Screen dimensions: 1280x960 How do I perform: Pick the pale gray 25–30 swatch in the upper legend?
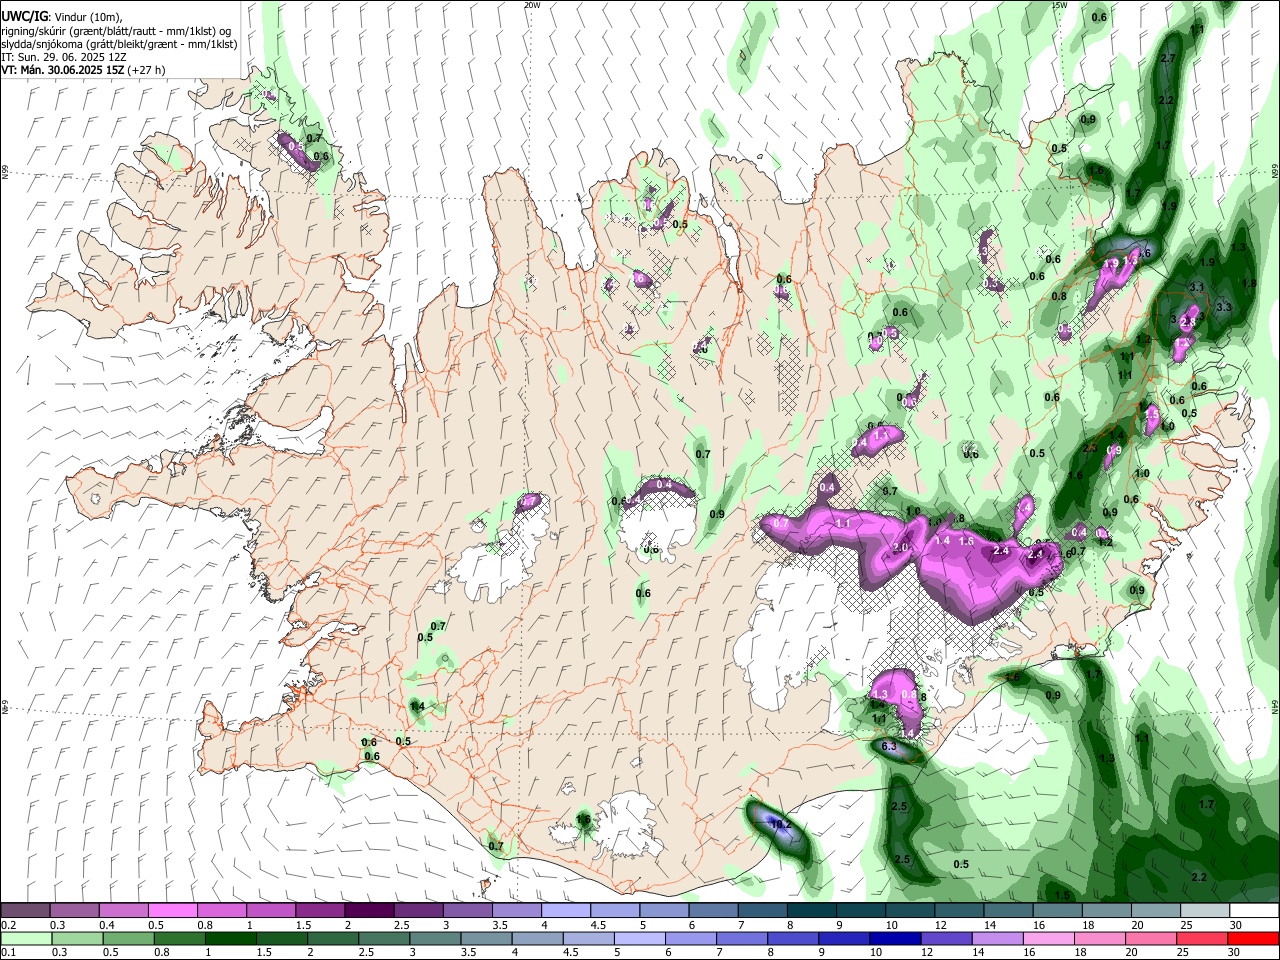pyautogui.click(x=1205, y=911)
